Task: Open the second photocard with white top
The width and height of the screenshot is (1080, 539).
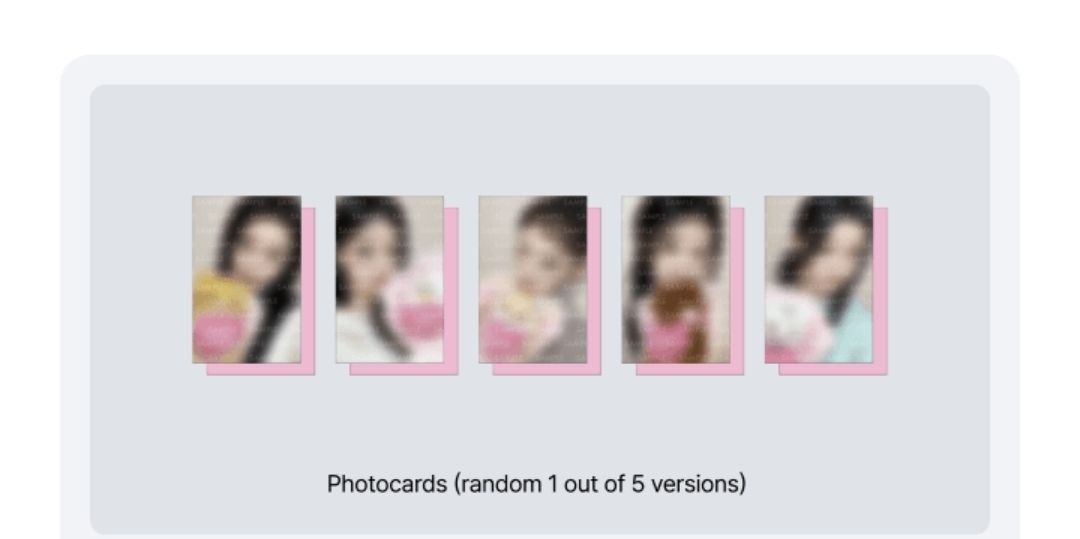Action: [389, 279]
